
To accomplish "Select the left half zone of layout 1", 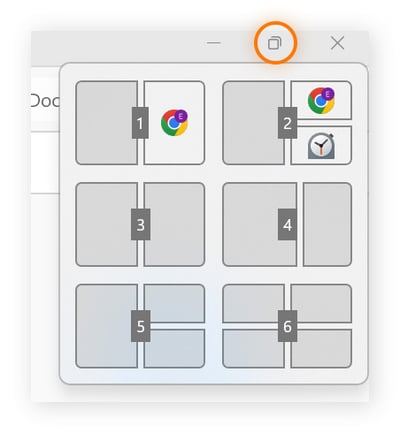I will coord(106,123).
